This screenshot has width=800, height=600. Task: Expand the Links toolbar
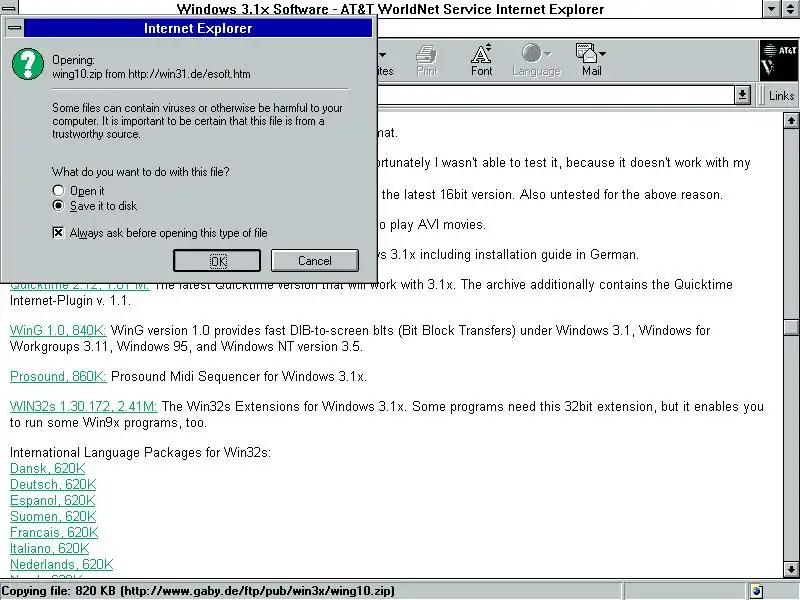(x=781, y=95)
